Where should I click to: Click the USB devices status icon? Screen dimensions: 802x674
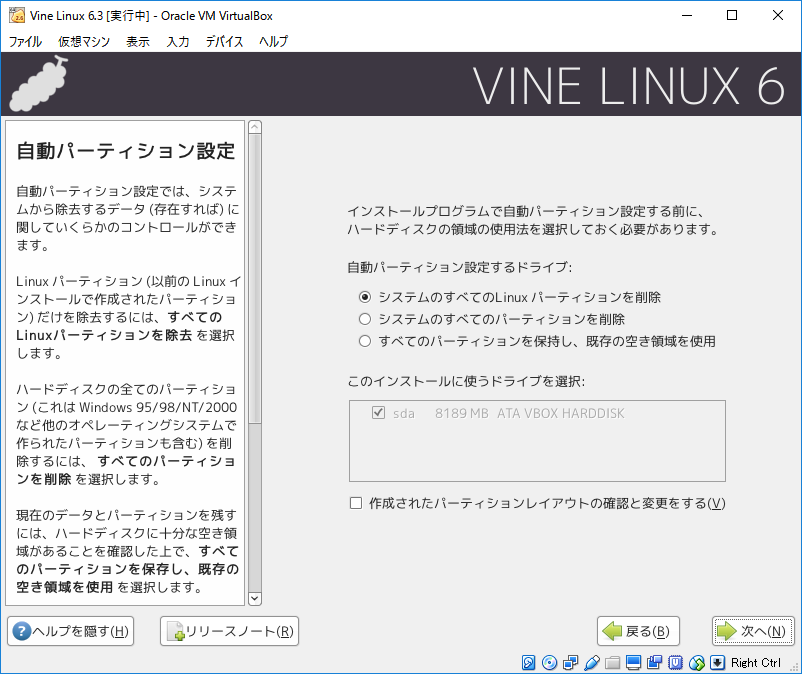(591, 663)
